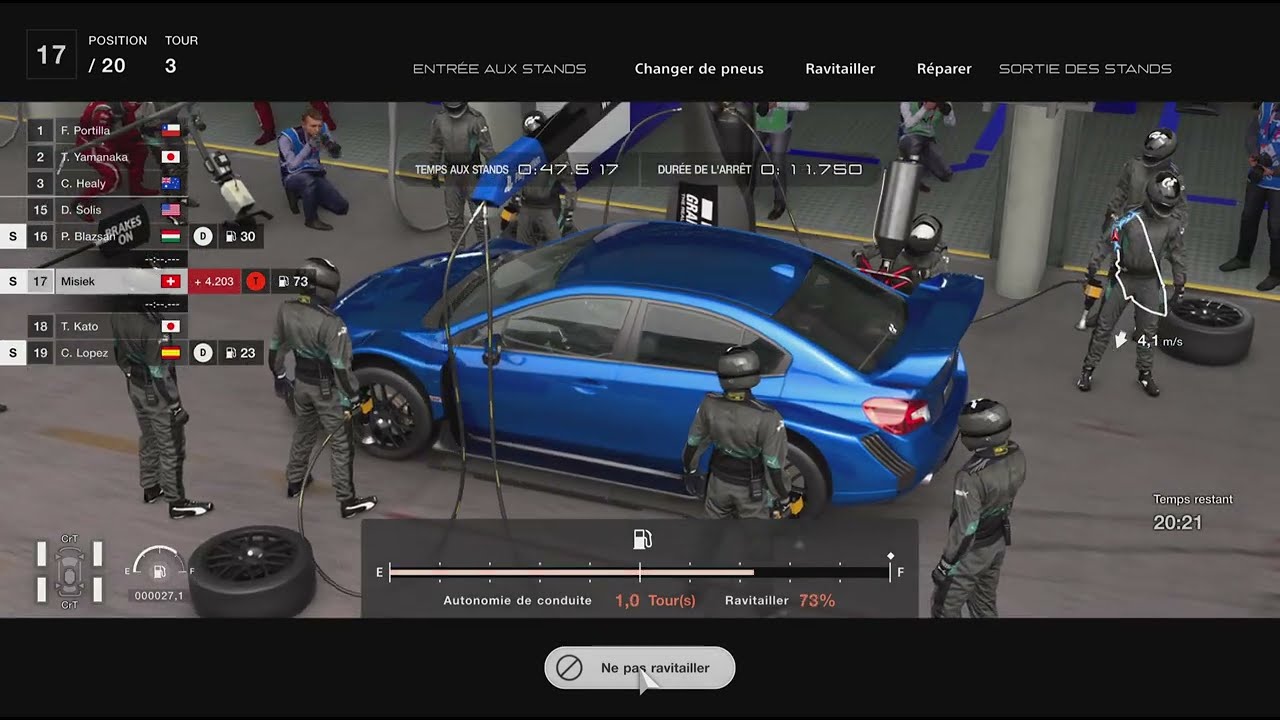Select T. Yamanaka row in leaderboard
The height and width of the screenshot is (720, 1280).
[x=107, y=157]
